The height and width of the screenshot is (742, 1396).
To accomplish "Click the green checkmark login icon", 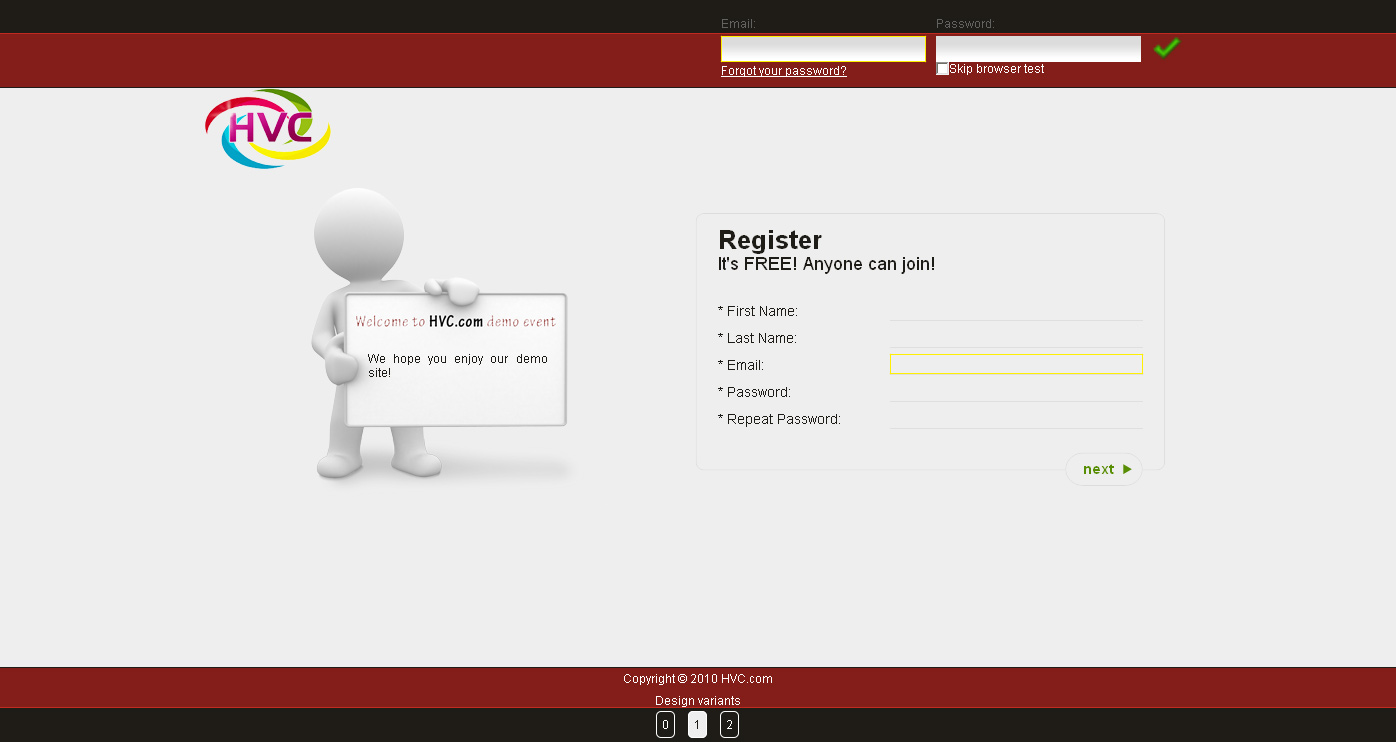I will tap(1166, 47).
